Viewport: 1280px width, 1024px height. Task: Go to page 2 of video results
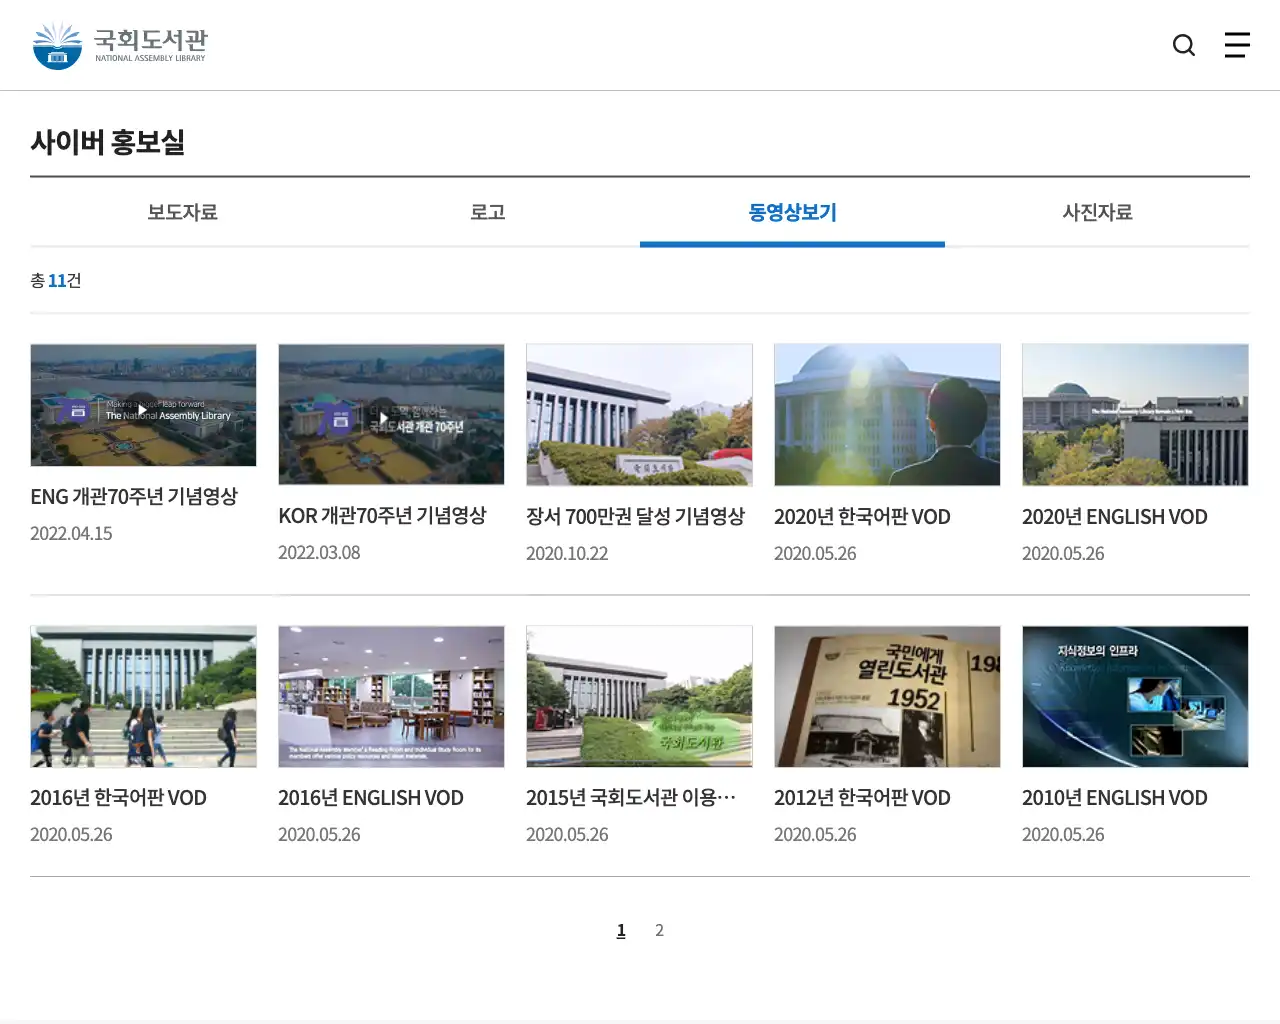pyautogui.click(x=659, y=930)
